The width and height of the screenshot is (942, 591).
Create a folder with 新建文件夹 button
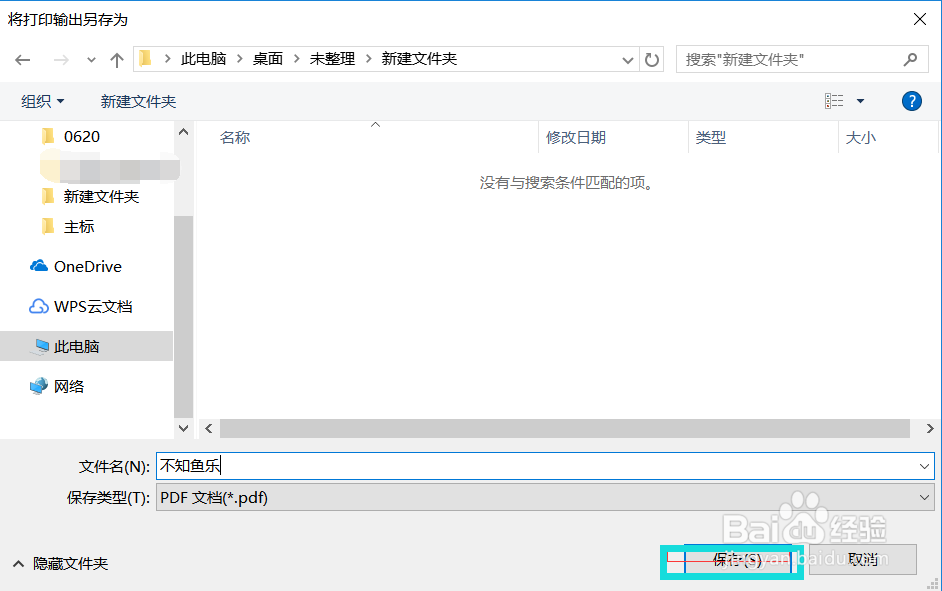click(138, 100)
